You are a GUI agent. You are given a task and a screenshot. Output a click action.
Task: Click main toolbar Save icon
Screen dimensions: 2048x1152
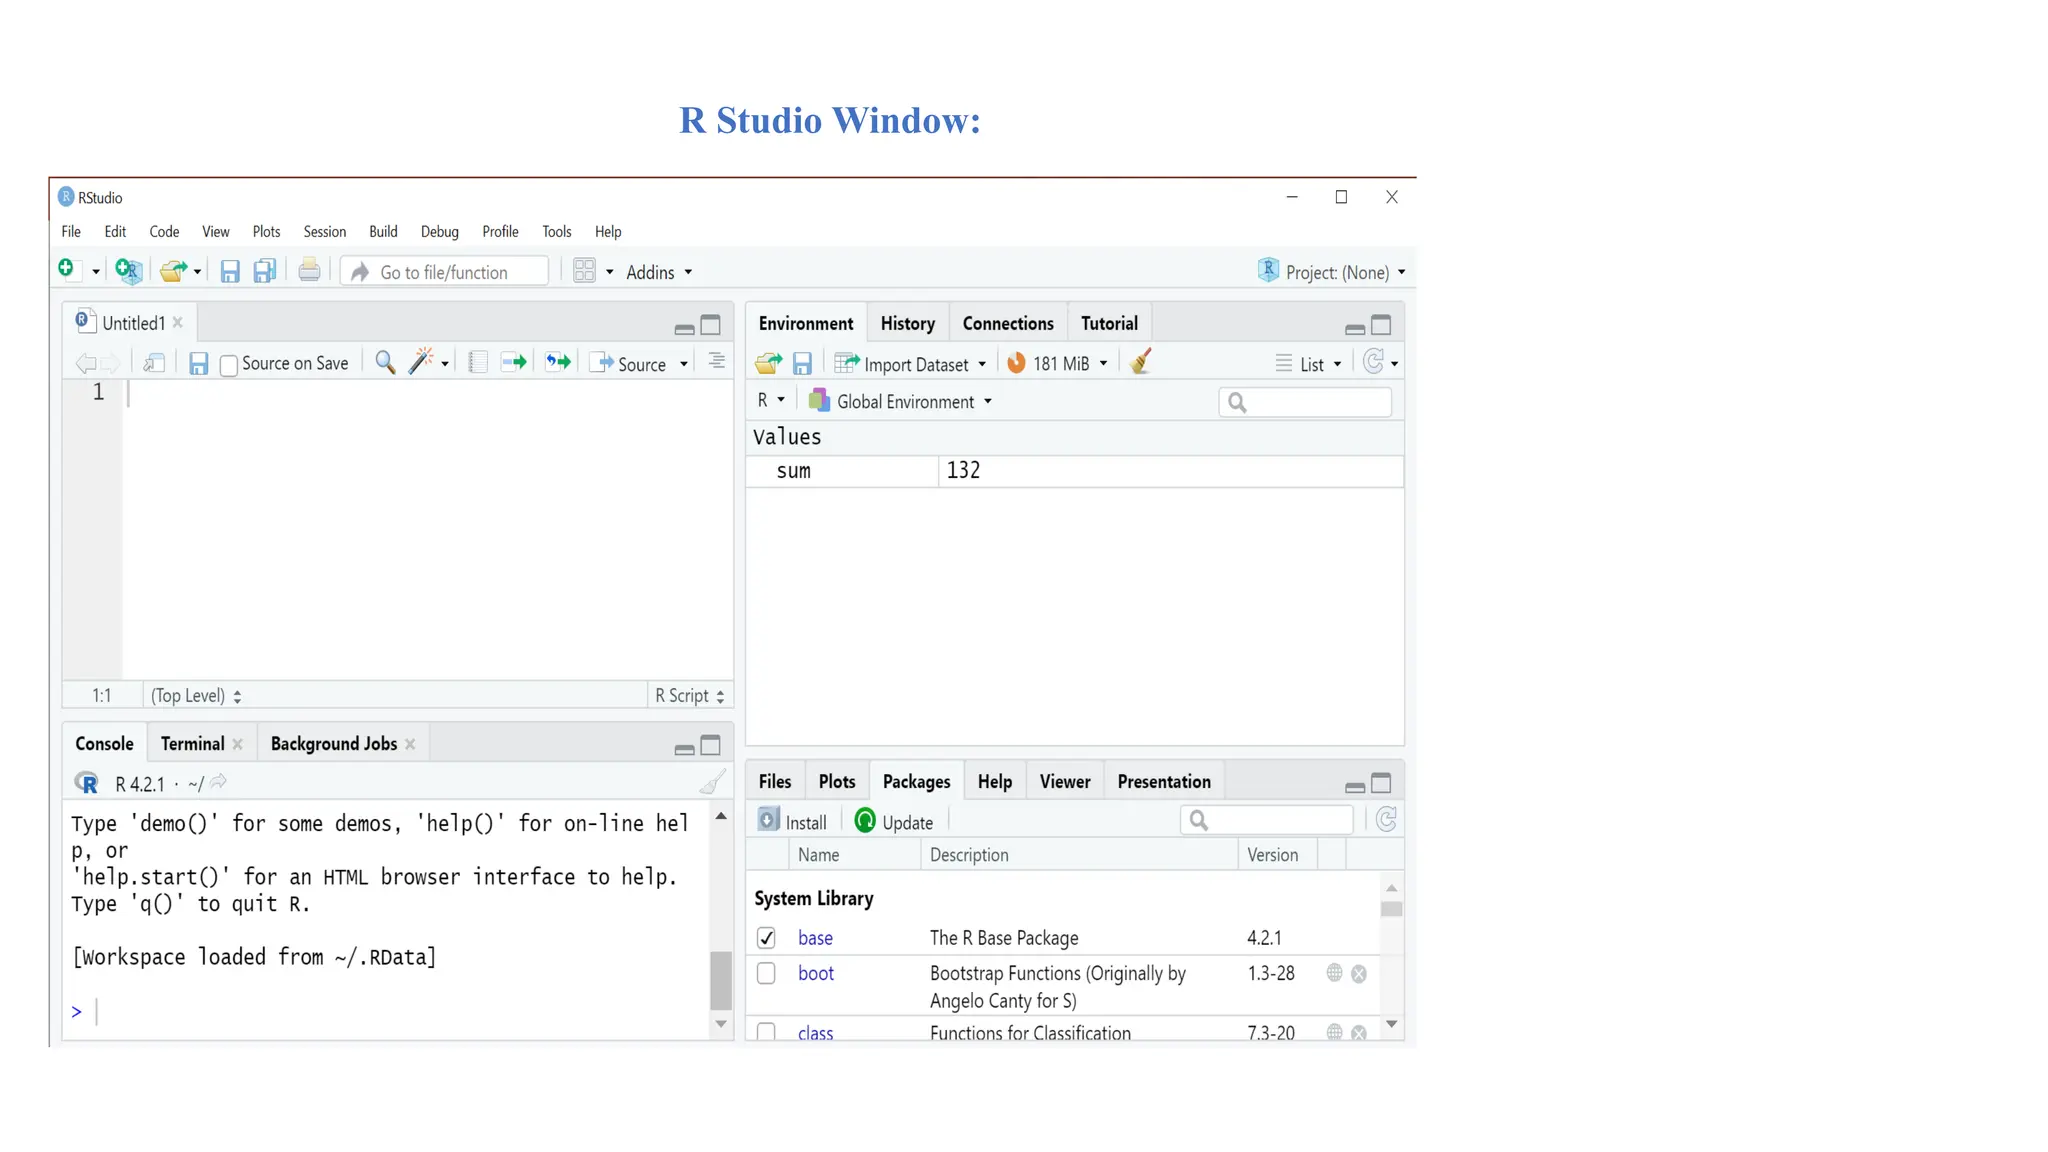230,271
